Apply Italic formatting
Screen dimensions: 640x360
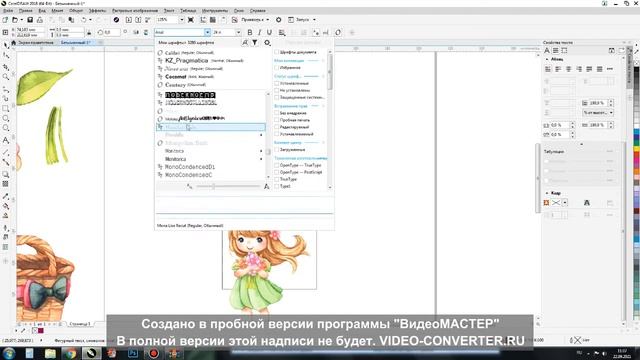point(259,32)
